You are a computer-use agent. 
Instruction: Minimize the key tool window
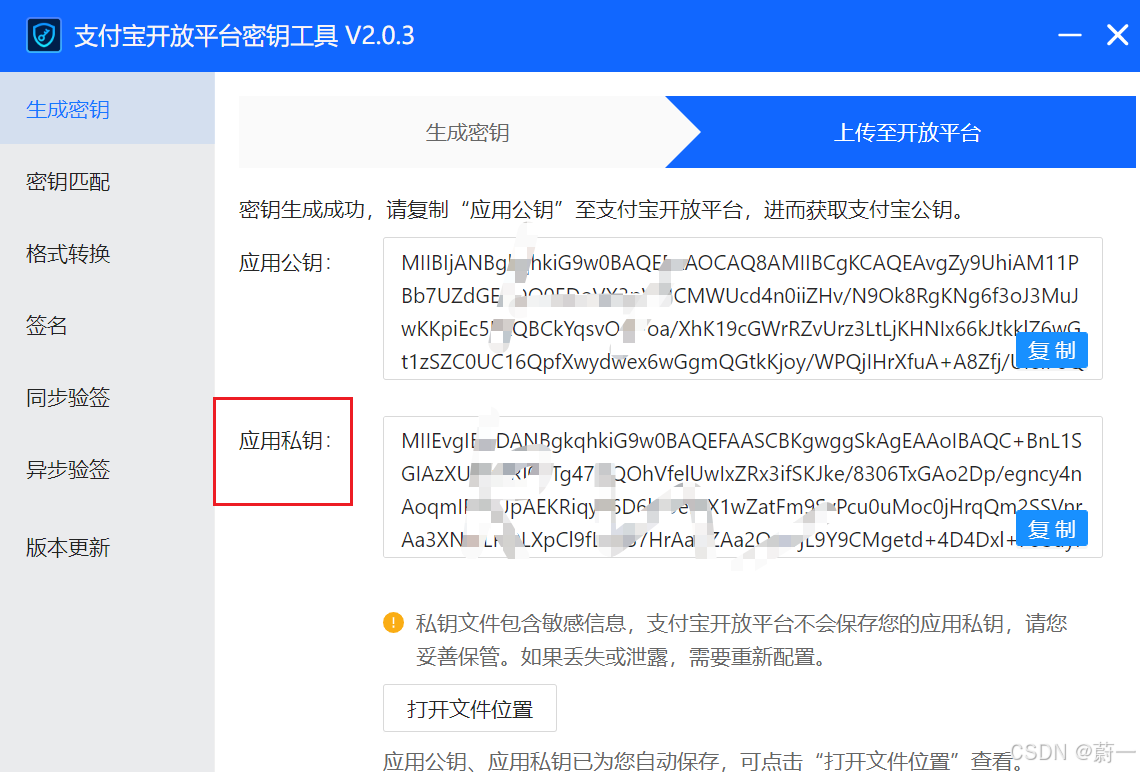[1069, 35]
